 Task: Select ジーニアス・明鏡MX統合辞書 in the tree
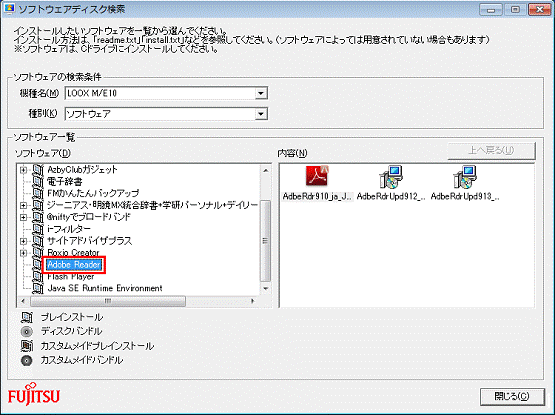[x=153, y=205]
